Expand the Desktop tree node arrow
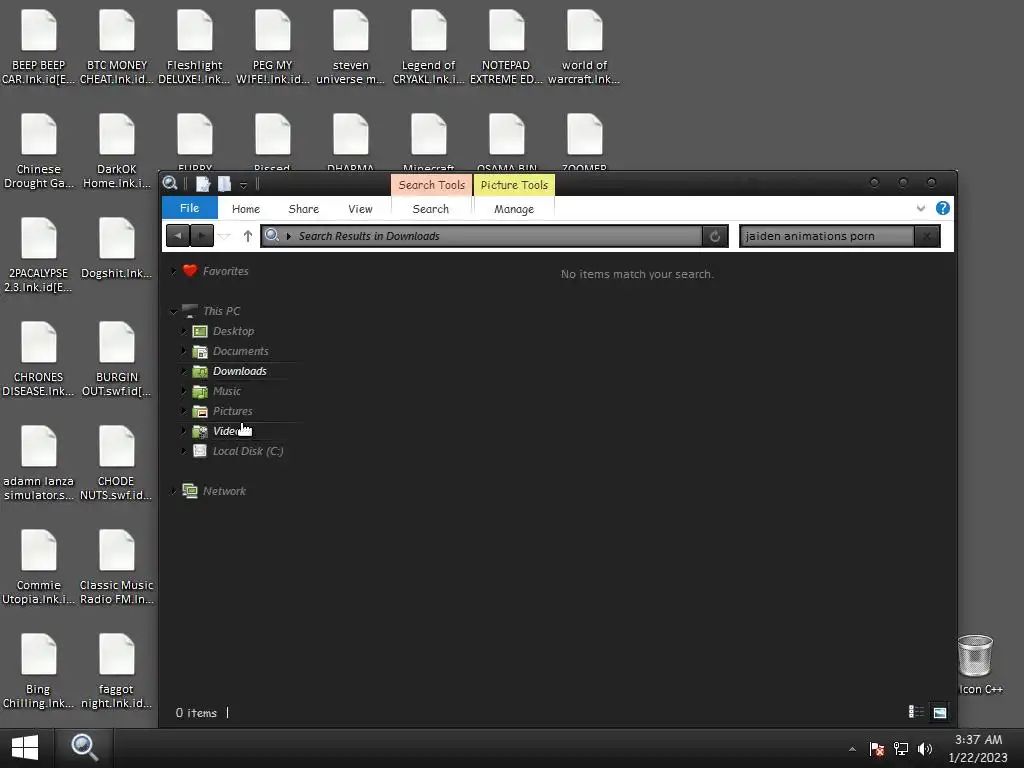 pyautogui.click(x=184, y=331)
